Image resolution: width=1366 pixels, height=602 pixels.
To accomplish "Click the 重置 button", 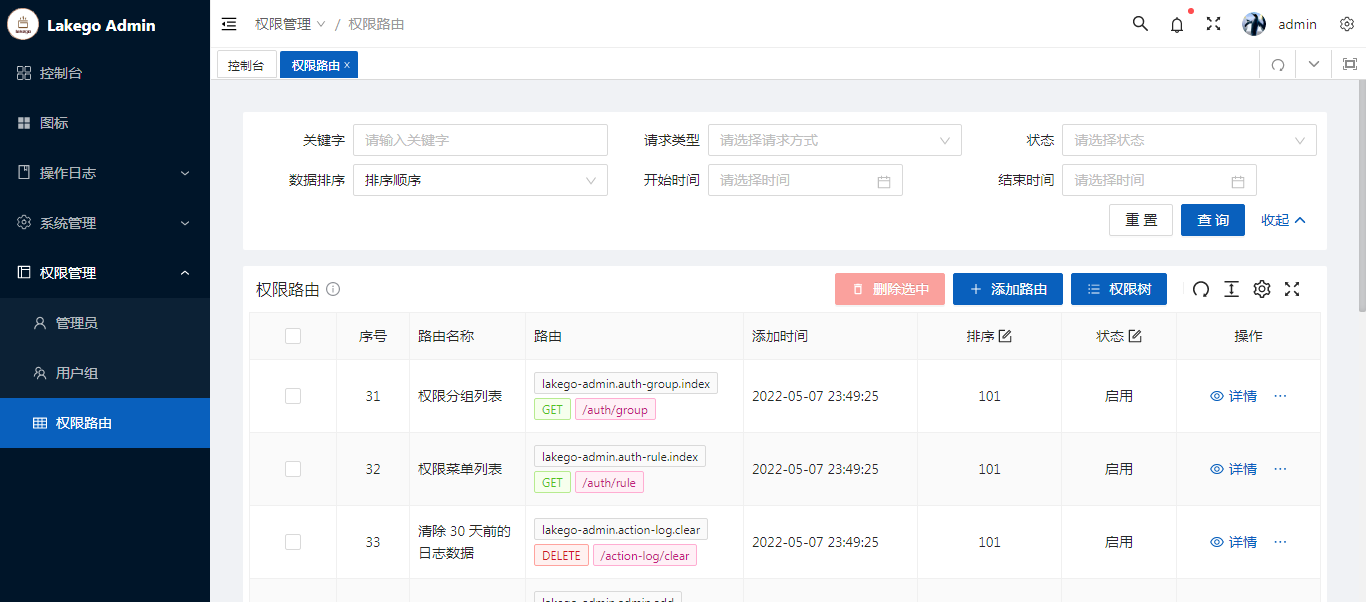I will (x=1141, y=220).
